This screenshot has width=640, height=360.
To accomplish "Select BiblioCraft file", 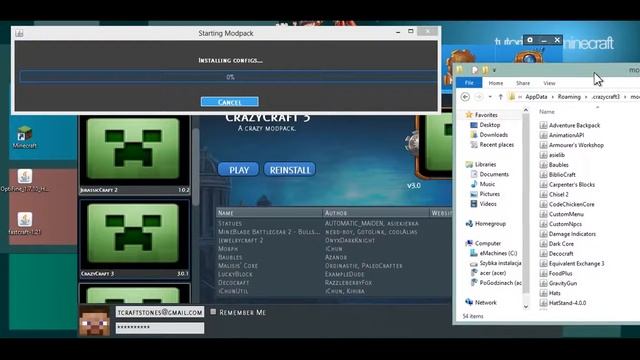I will coord(558,175).
